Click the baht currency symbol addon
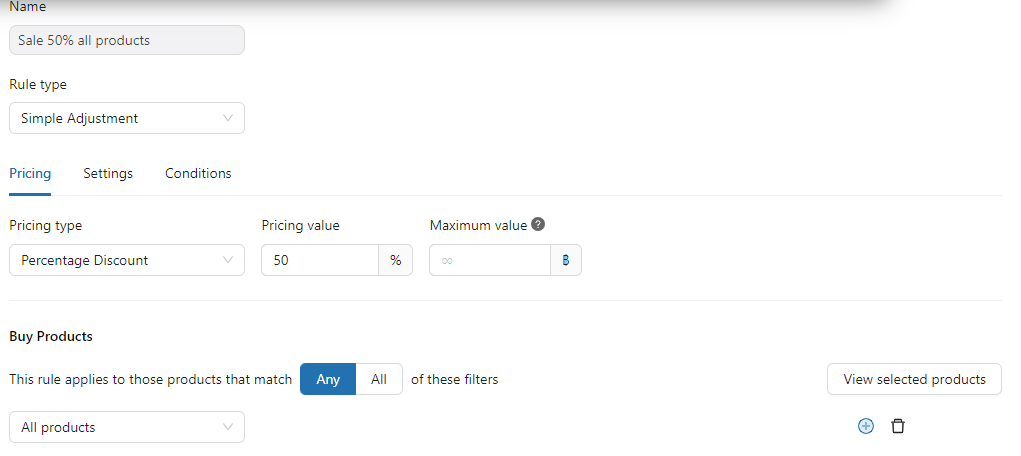The height and width of the screenshot is (456, 1021). pos(566,260)
